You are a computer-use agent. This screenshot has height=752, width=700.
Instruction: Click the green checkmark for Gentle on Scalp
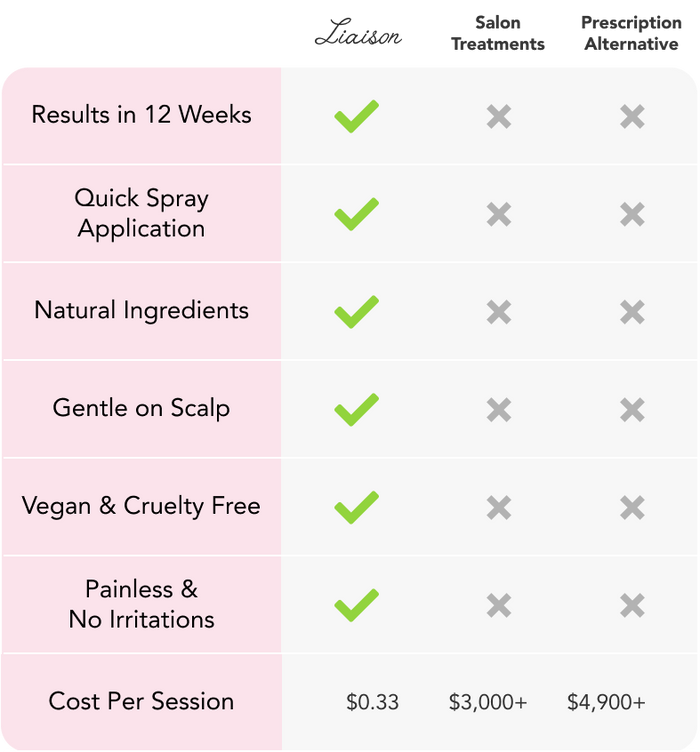[356, 409]
